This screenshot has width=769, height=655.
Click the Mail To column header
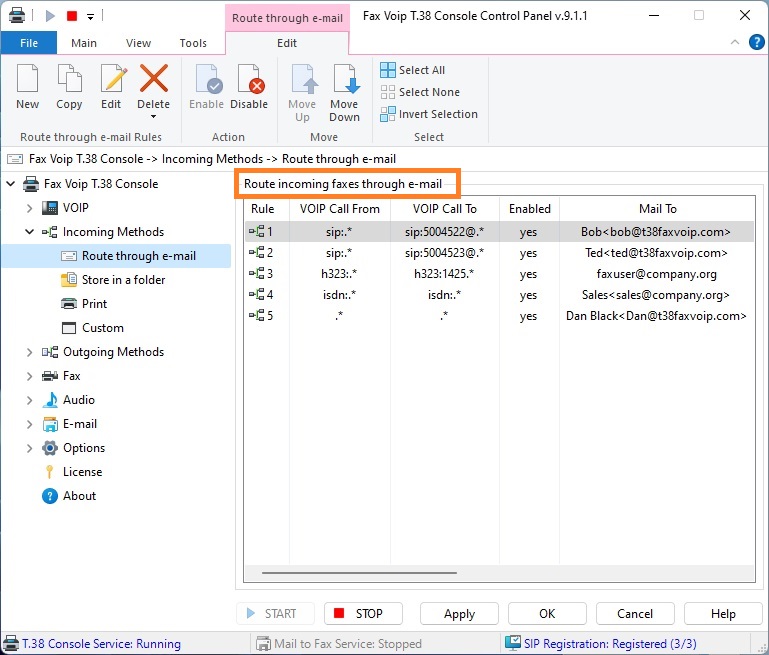657,209
